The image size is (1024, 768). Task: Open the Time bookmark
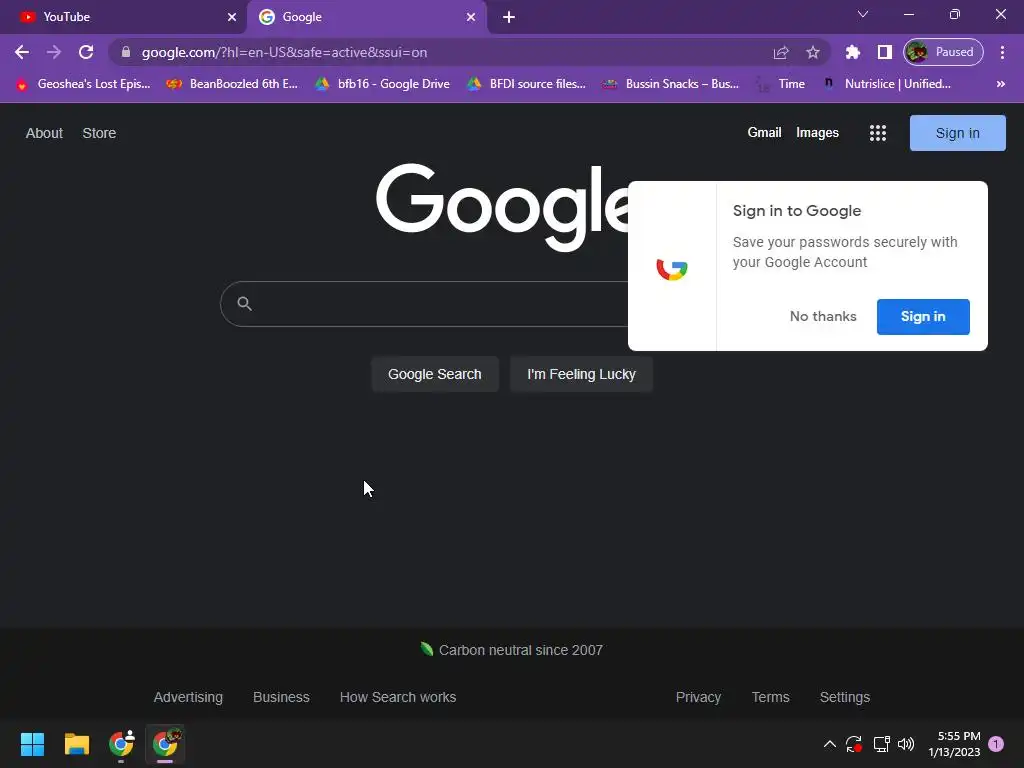tap(781, 84)
